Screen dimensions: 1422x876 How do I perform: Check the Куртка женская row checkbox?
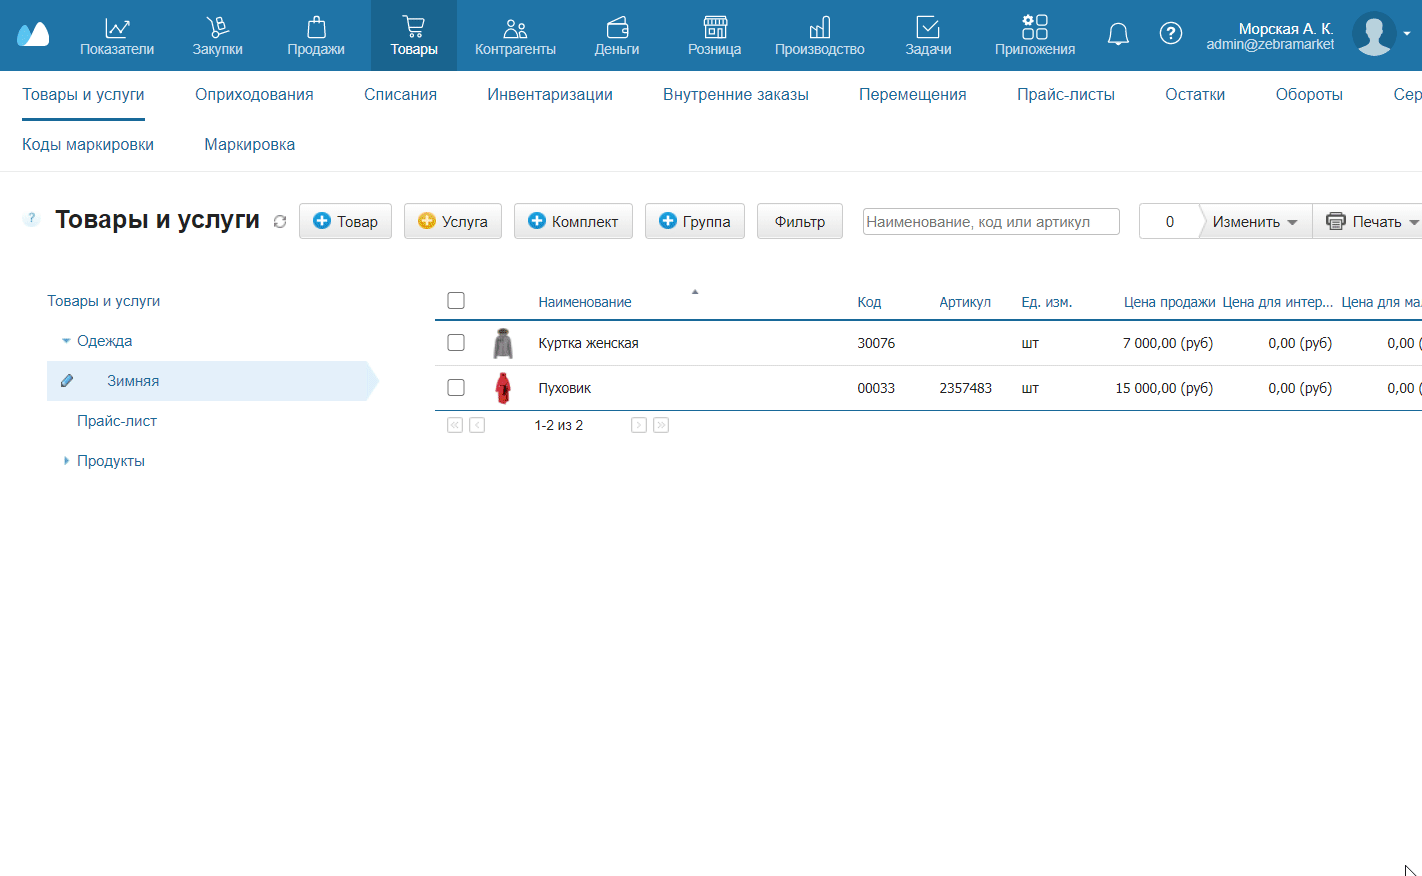[456, 343]
